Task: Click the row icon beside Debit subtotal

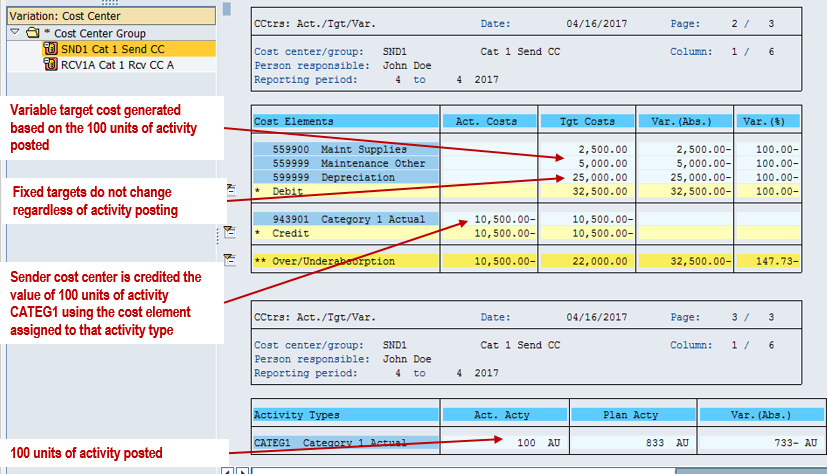Action: pyautogui.click(x=229, y=188)
